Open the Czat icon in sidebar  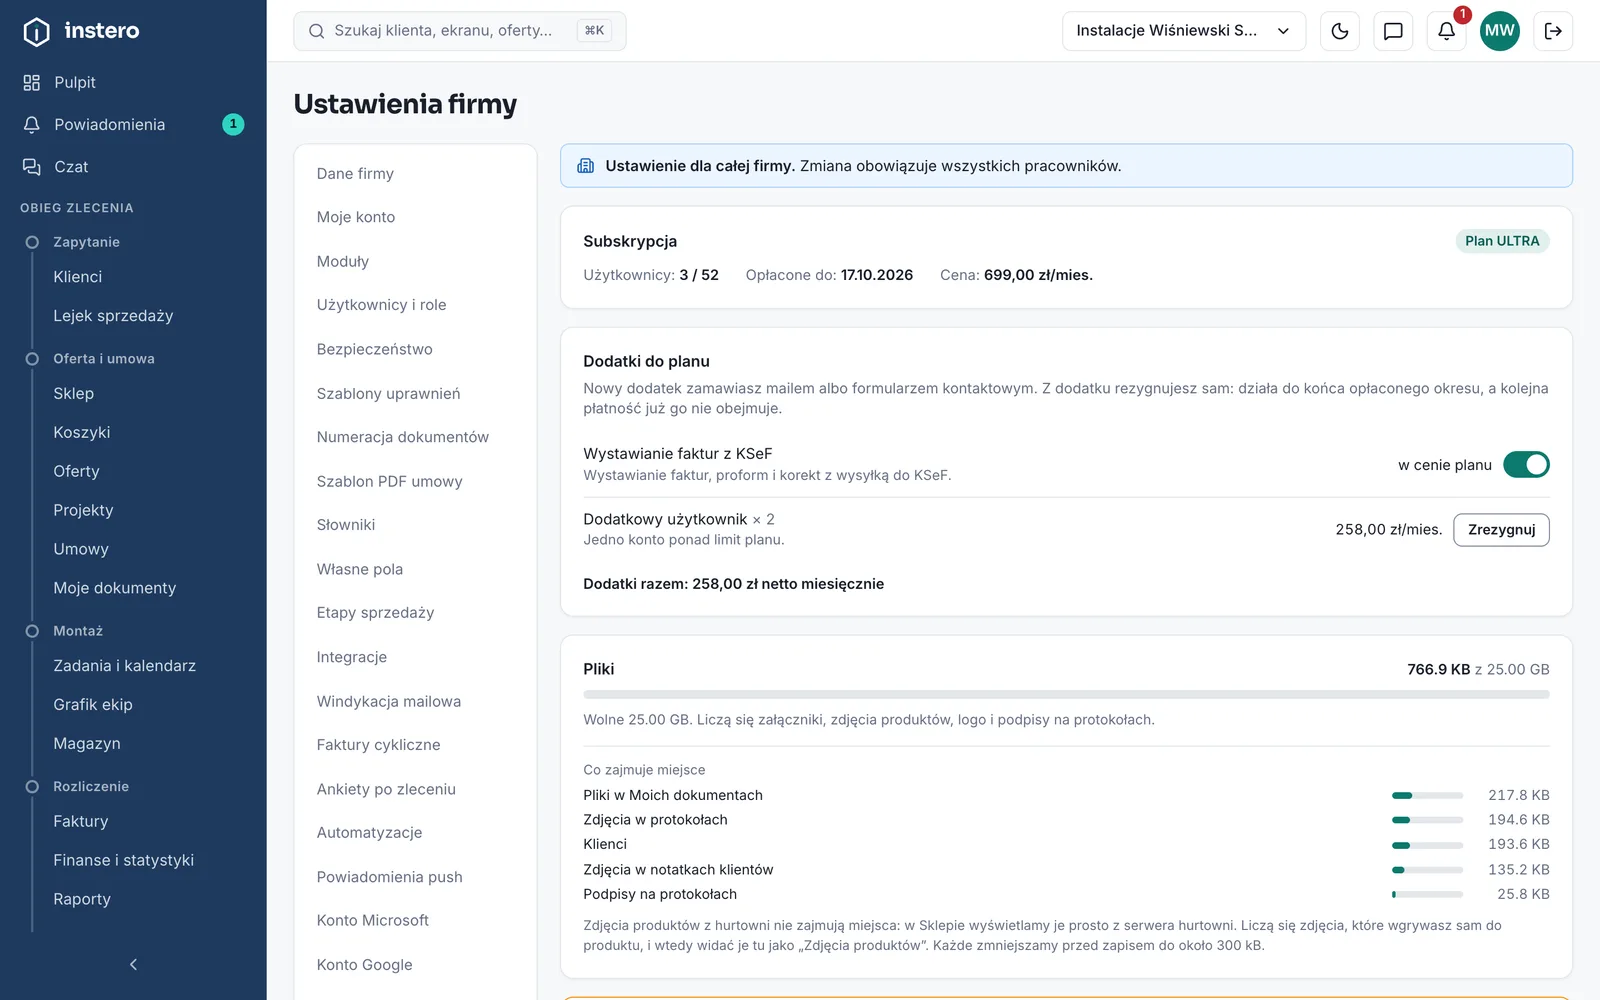32,166
